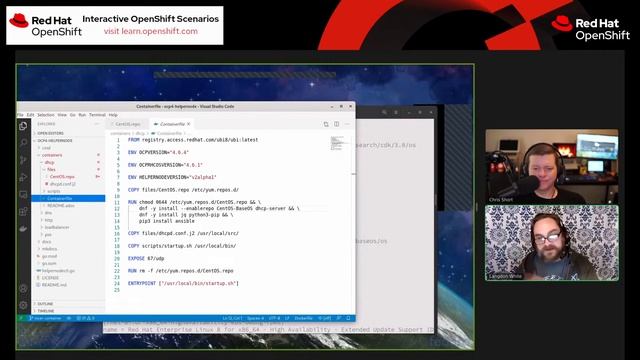Click the git branch name in status bar
This screenshot has height=360, width=640.
[x=45, y=318]
